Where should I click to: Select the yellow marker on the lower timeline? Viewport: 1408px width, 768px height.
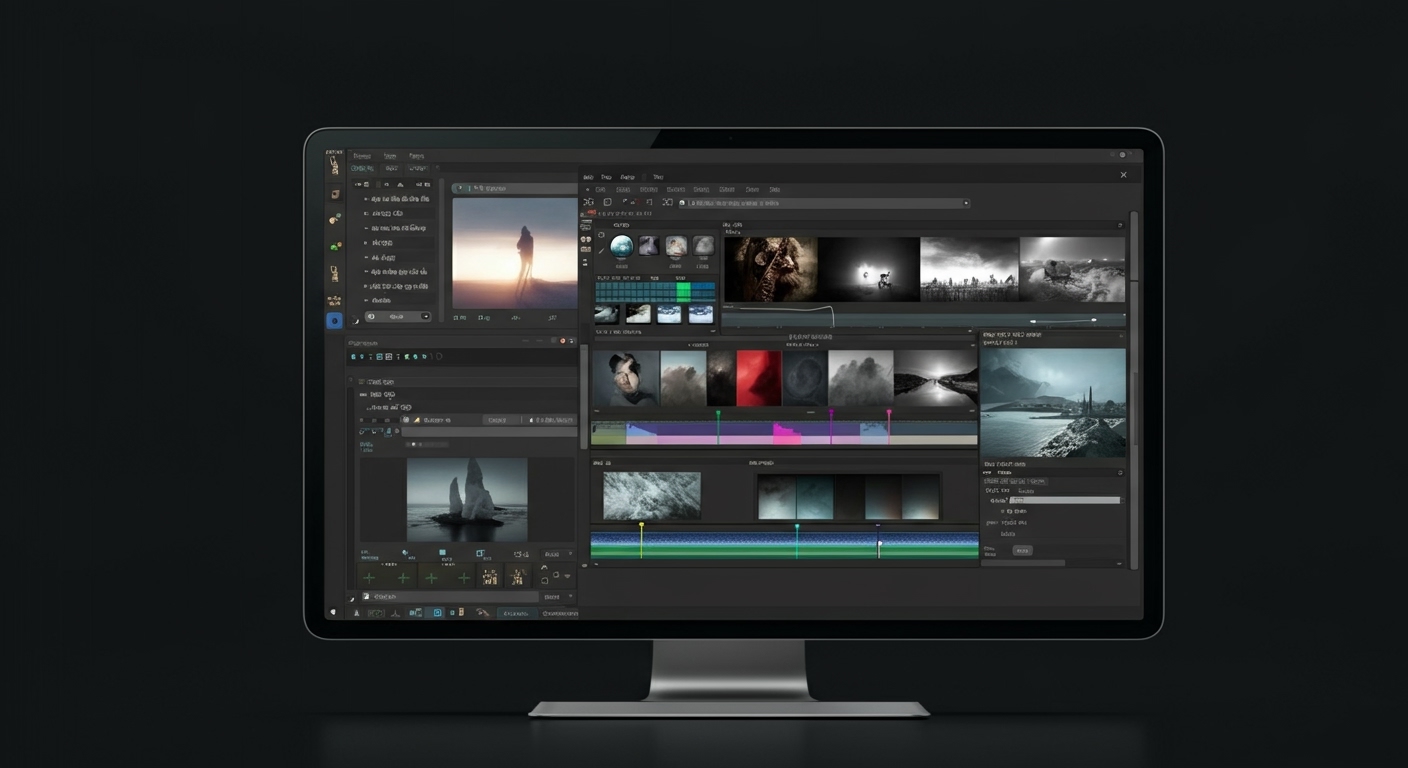coord(641,523)
